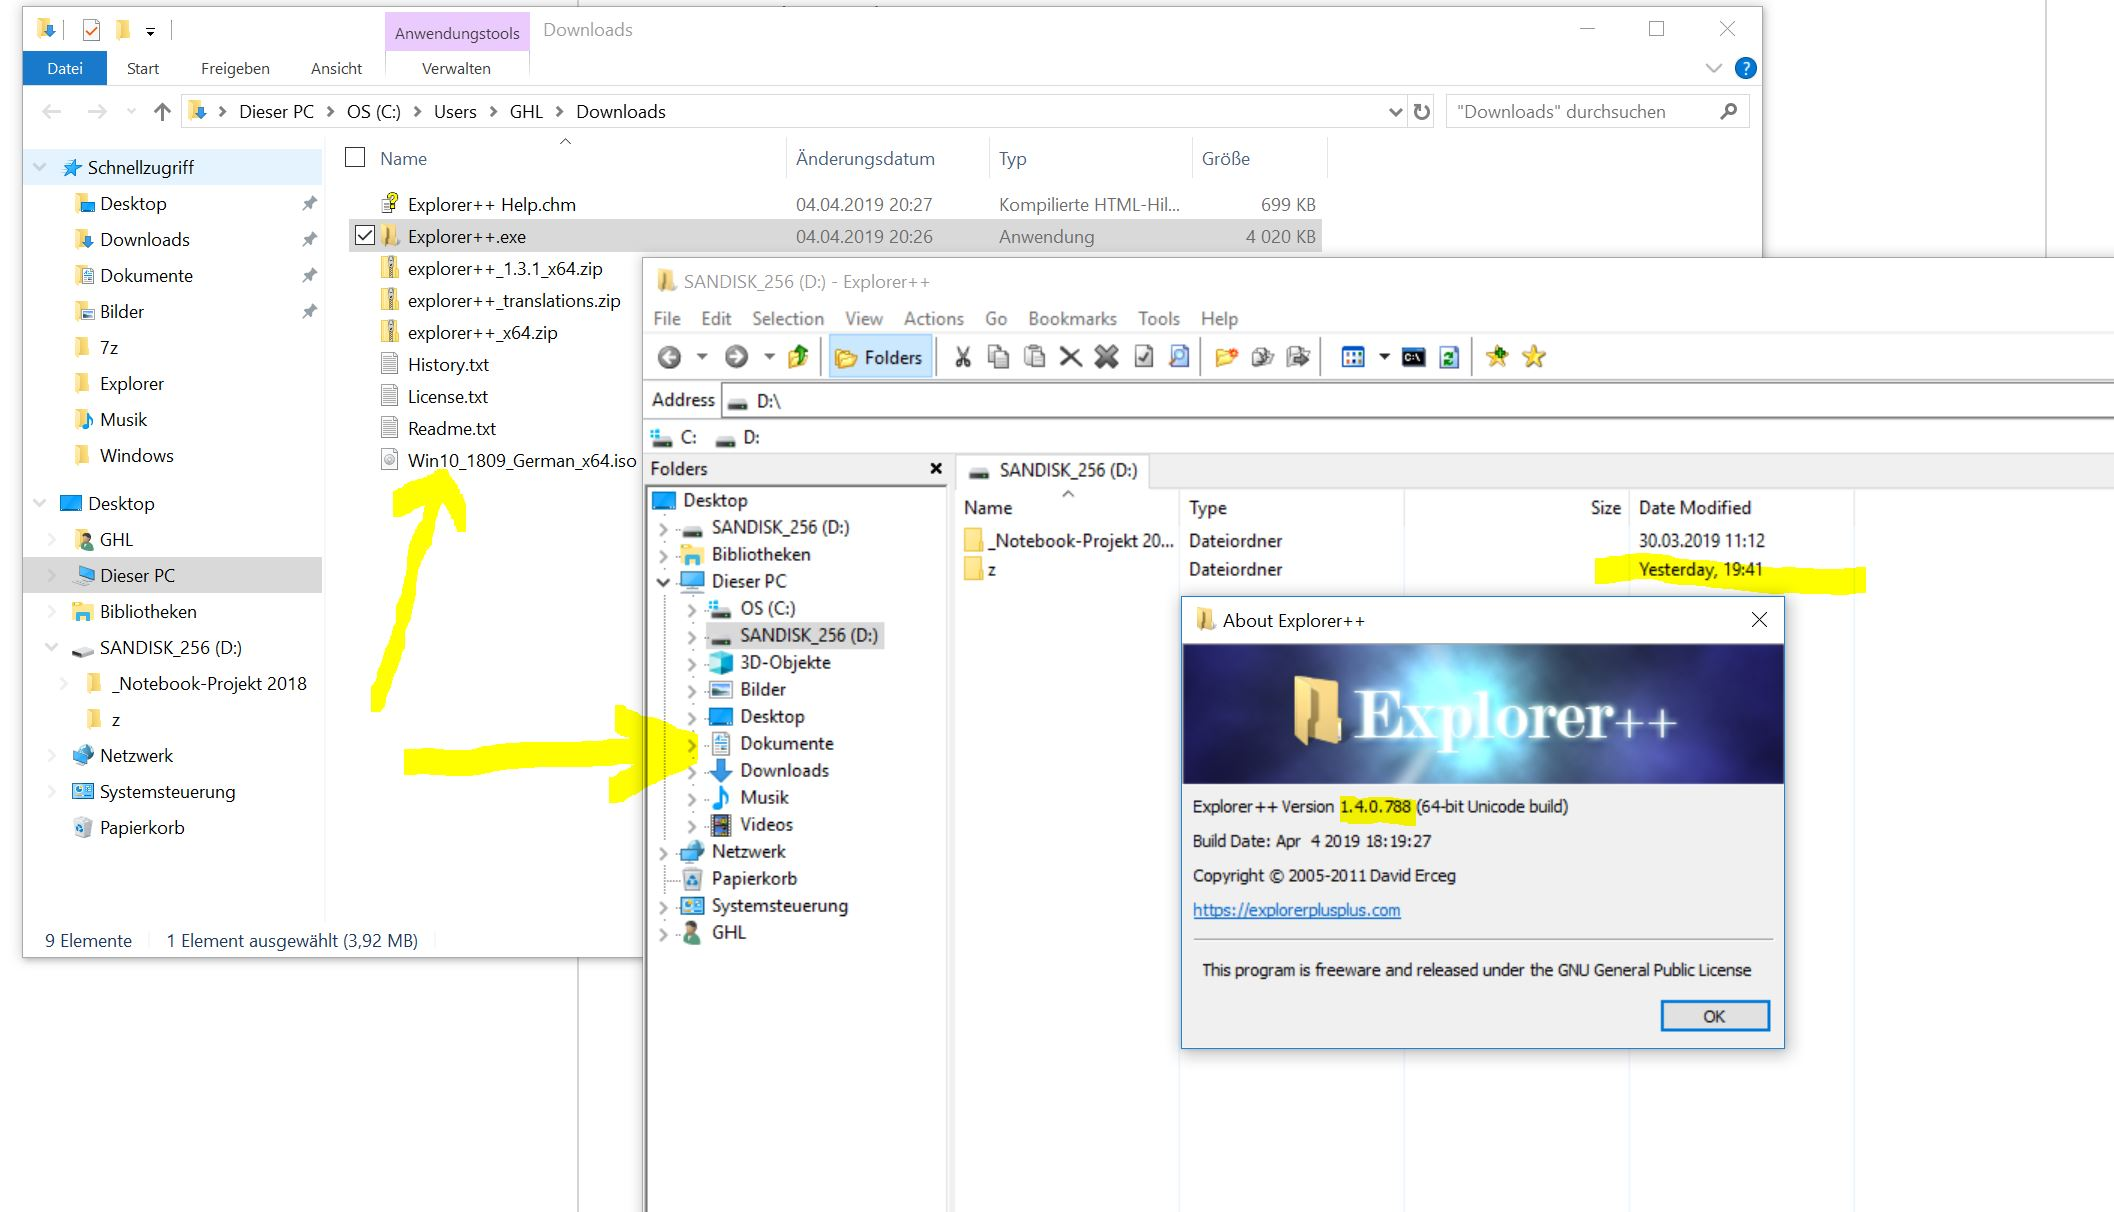Open command prompt via C:\ toolbar icon

click(1413, 357)
